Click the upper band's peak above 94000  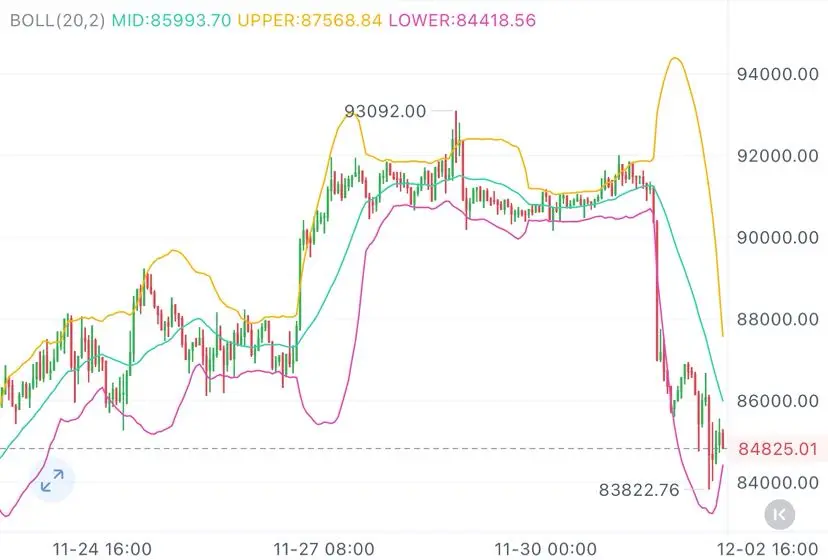(674, 58)
